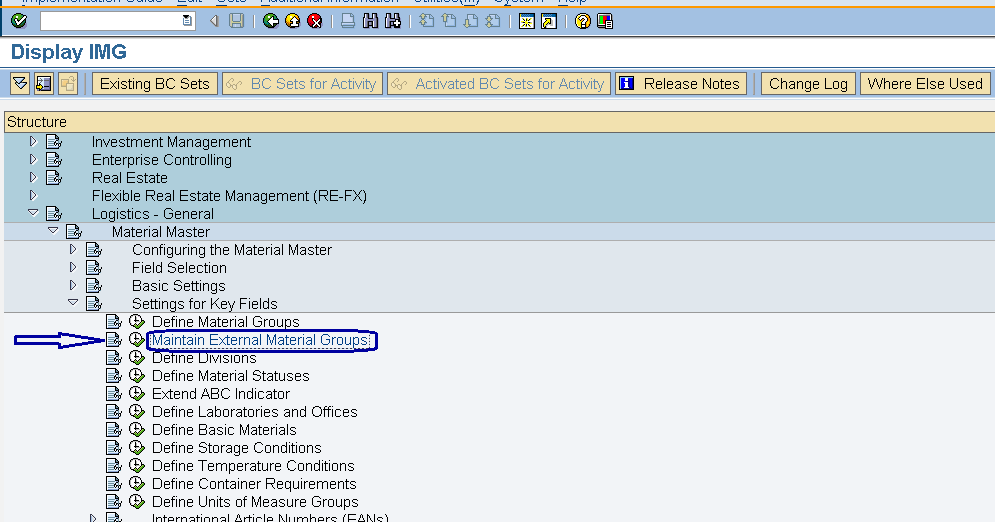Run the execute icon for Define Divisions
This screenshot has height=522, width=995.
(136, 358)
